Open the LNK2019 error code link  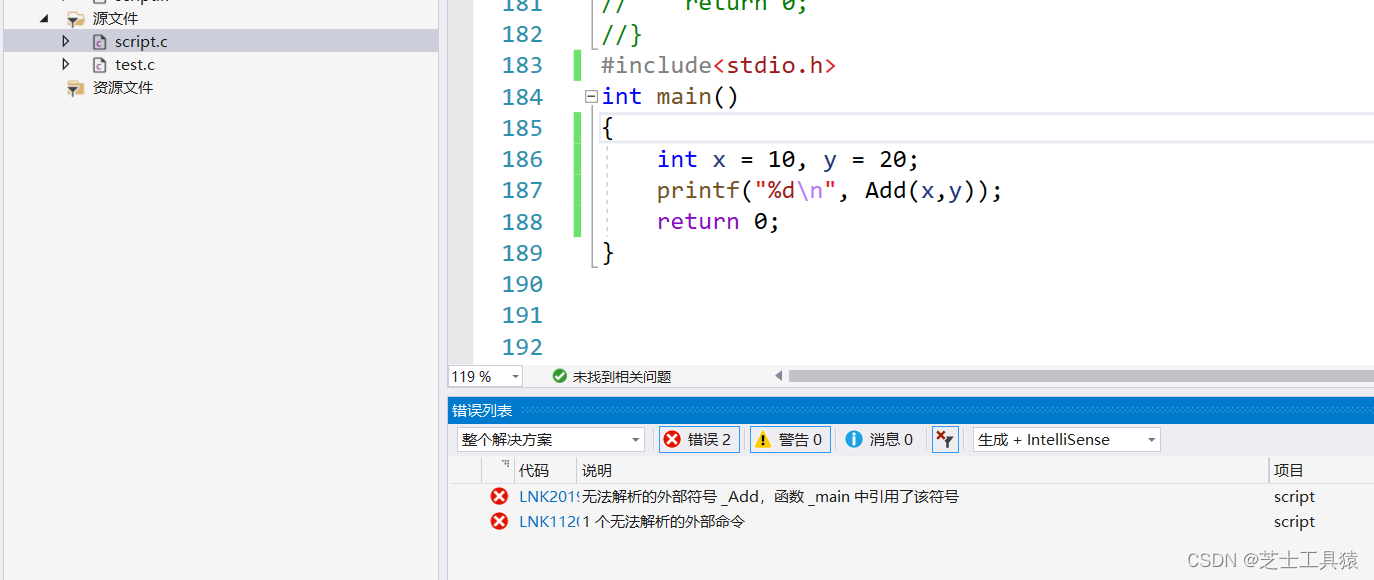[548, 496]
